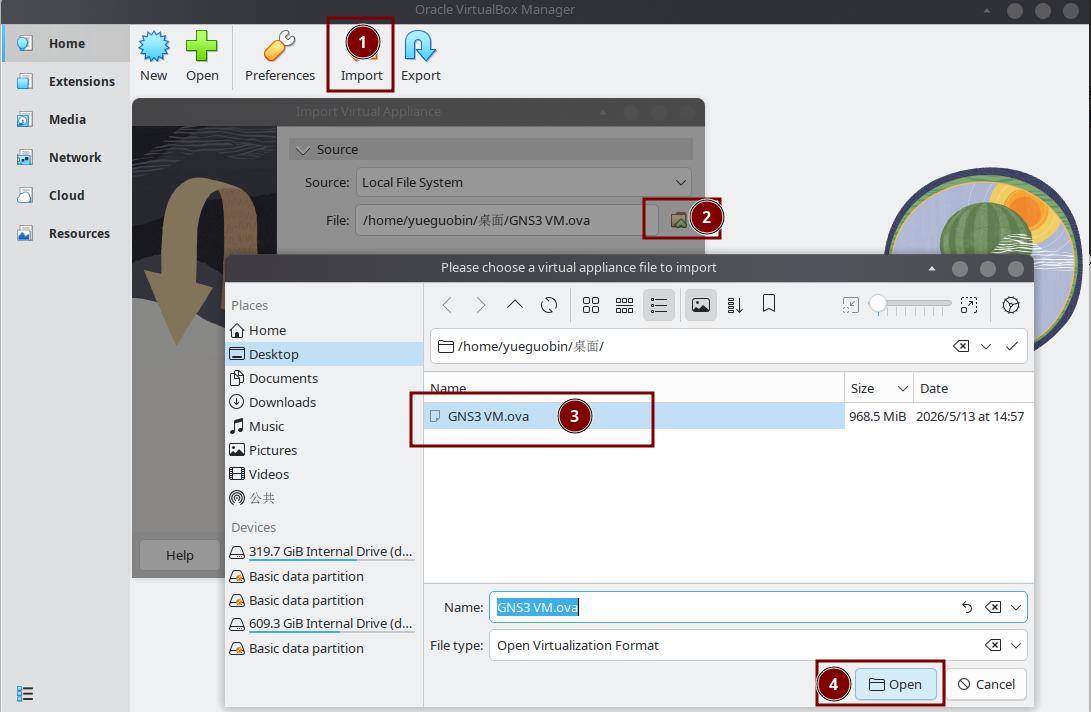
Task: Open Resources in the sidebar
Action: (67, 233)
